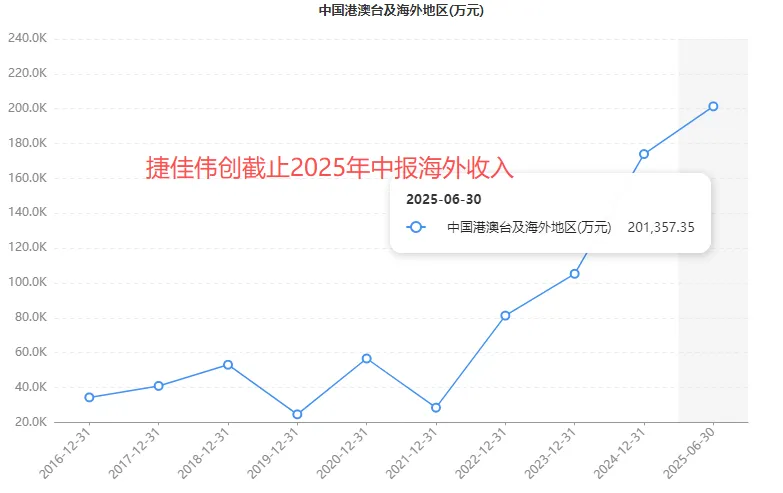The width and height of the screenshot is (783, 493).
Task: Select the 2018-12-31 data point on line
Action: click(228, 365)
